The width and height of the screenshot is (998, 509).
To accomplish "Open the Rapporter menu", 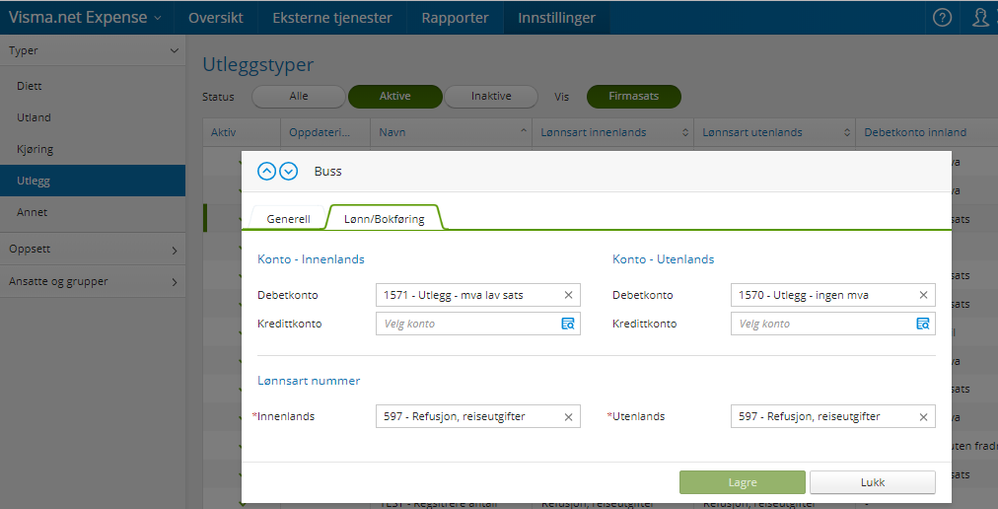I will pyautogui.click(x=455, y=17).
